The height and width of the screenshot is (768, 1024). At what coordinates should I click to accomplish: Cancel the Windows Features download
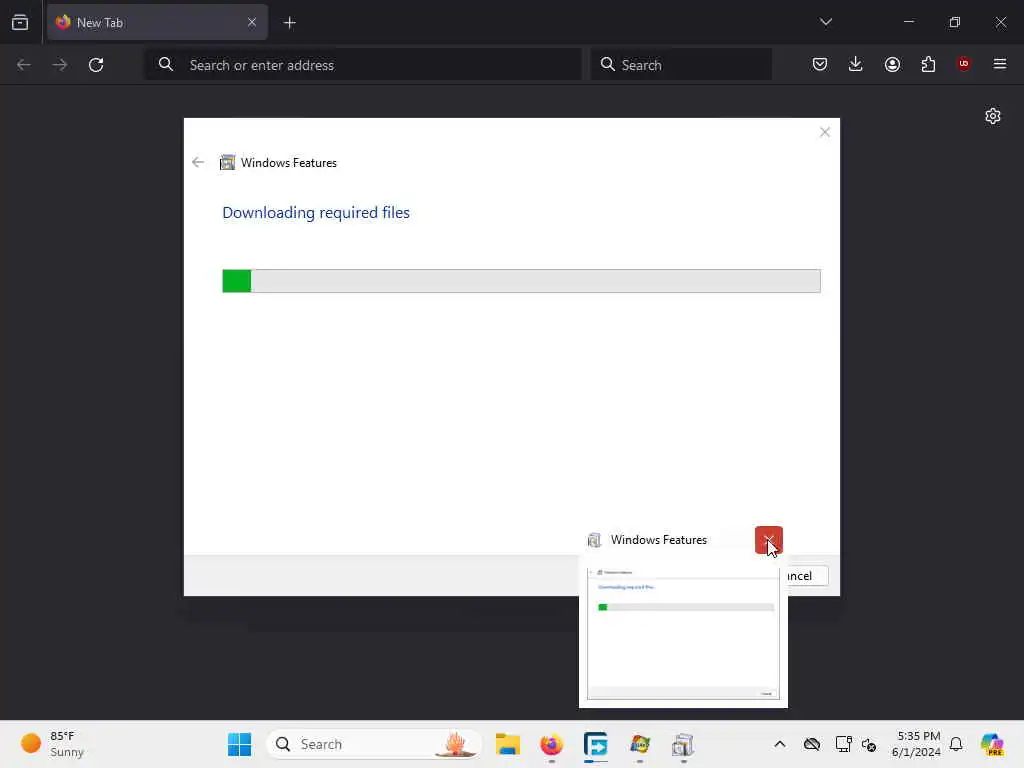tap(808, 576)
